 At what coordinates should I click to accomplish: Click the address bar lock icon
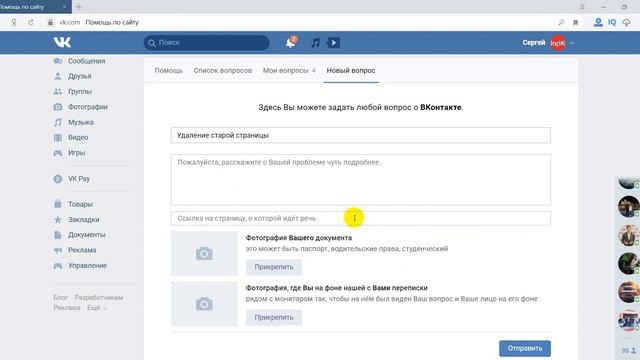(50, 22)
